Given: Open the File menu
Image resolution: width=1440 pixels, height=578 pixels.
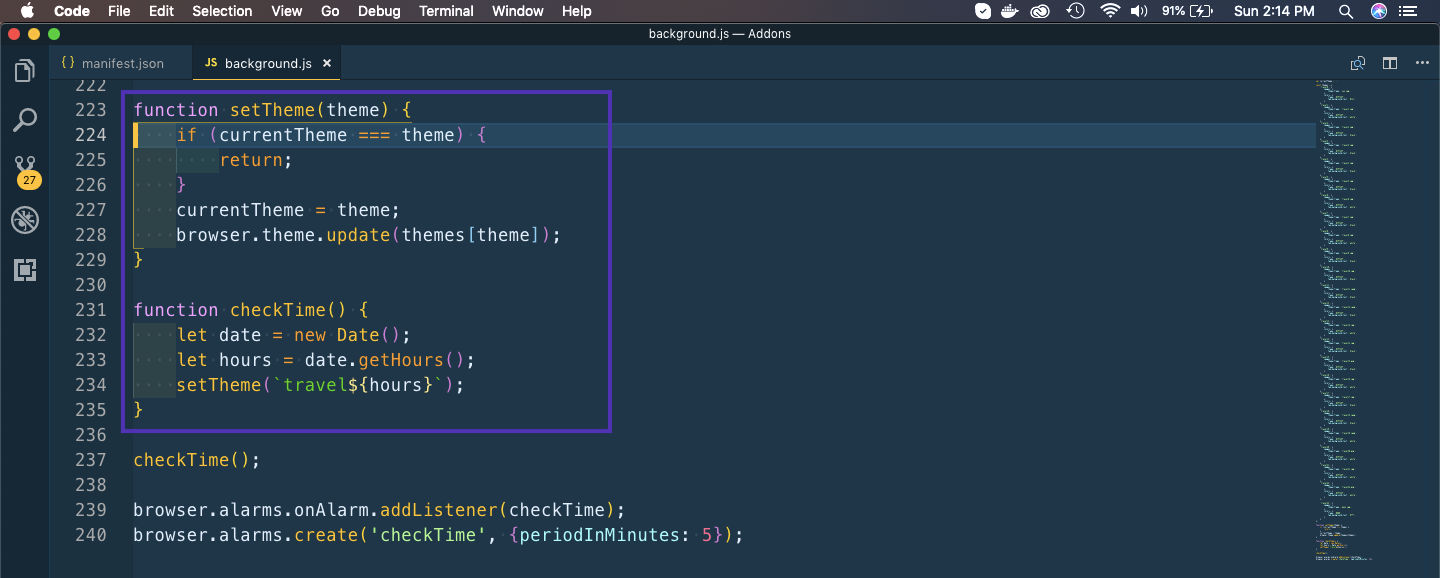Looking at the screenshot, I should coord(119,11).
